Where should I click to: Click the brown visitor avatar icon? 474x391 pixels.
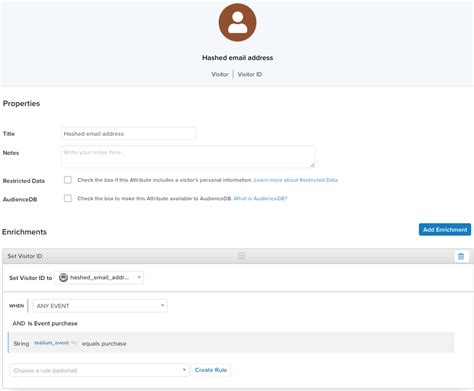click(x=237, y=22)
